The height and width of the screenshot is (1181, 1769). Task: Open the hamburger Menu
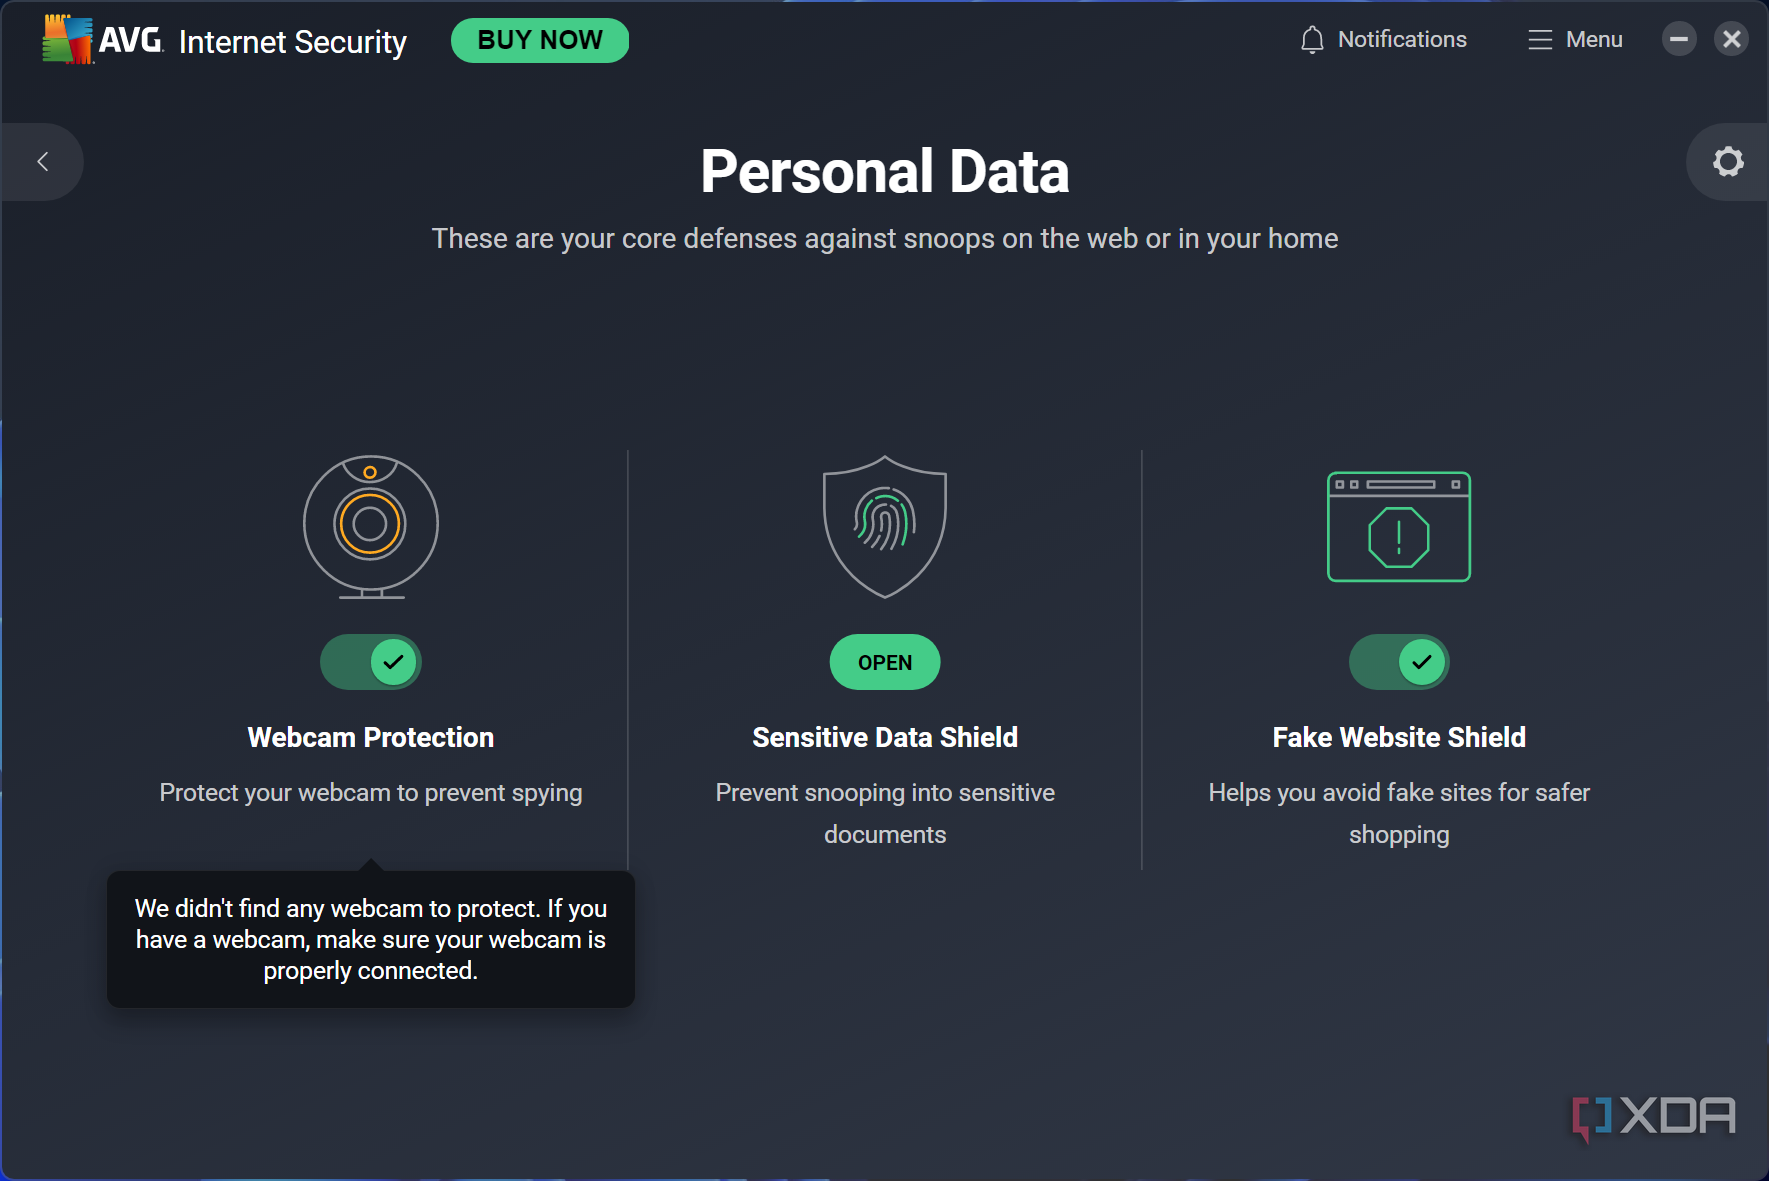click(x=1575, y=40)
